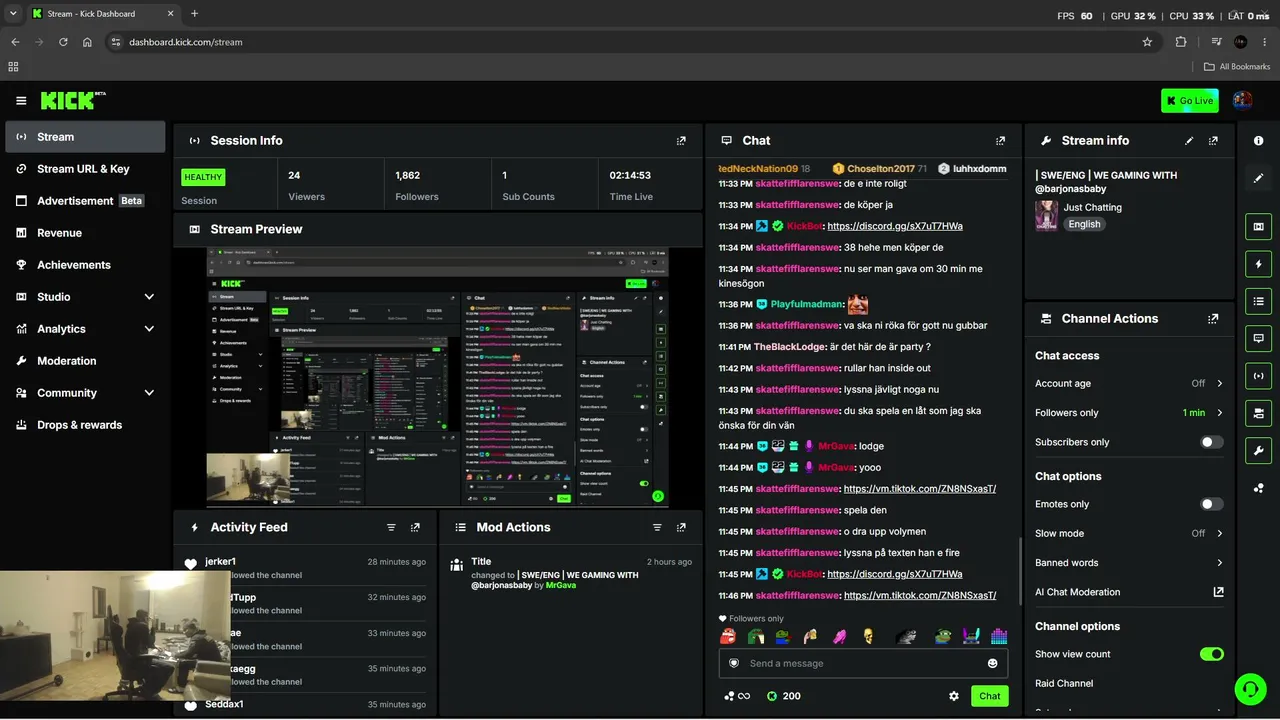Select Stream in the sidebar
Screen dimensions: 1280x720
pos(86,137)
